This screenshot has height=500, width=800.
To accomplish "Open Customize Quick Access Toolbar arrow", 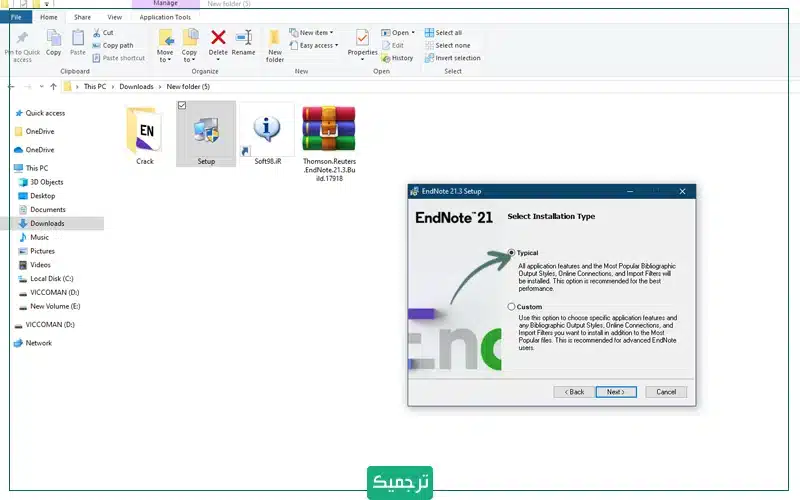I will tap(46, 4).
